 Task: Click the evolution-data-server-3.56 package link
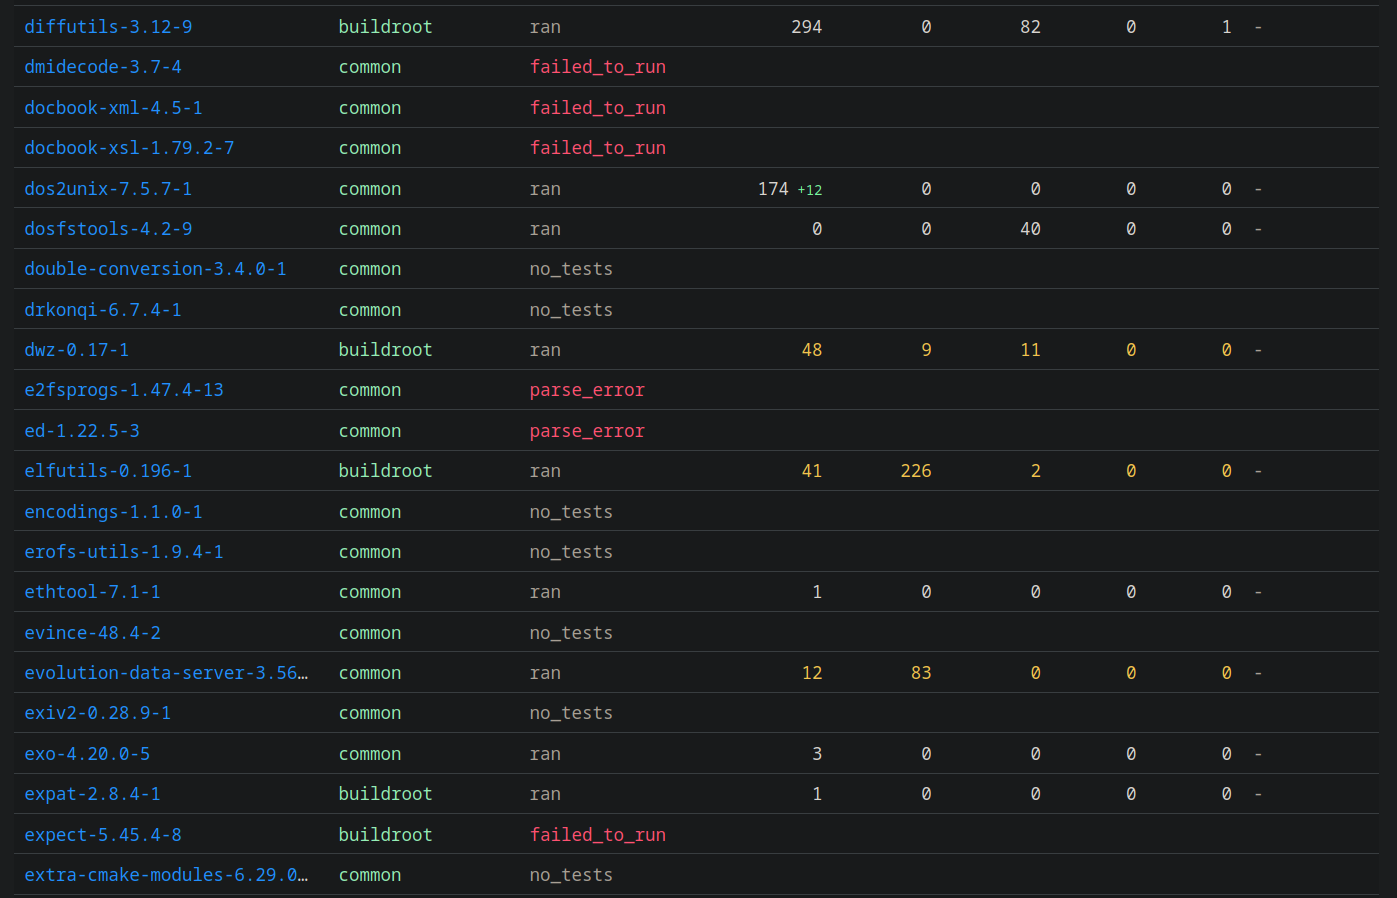tap(166, 673)
